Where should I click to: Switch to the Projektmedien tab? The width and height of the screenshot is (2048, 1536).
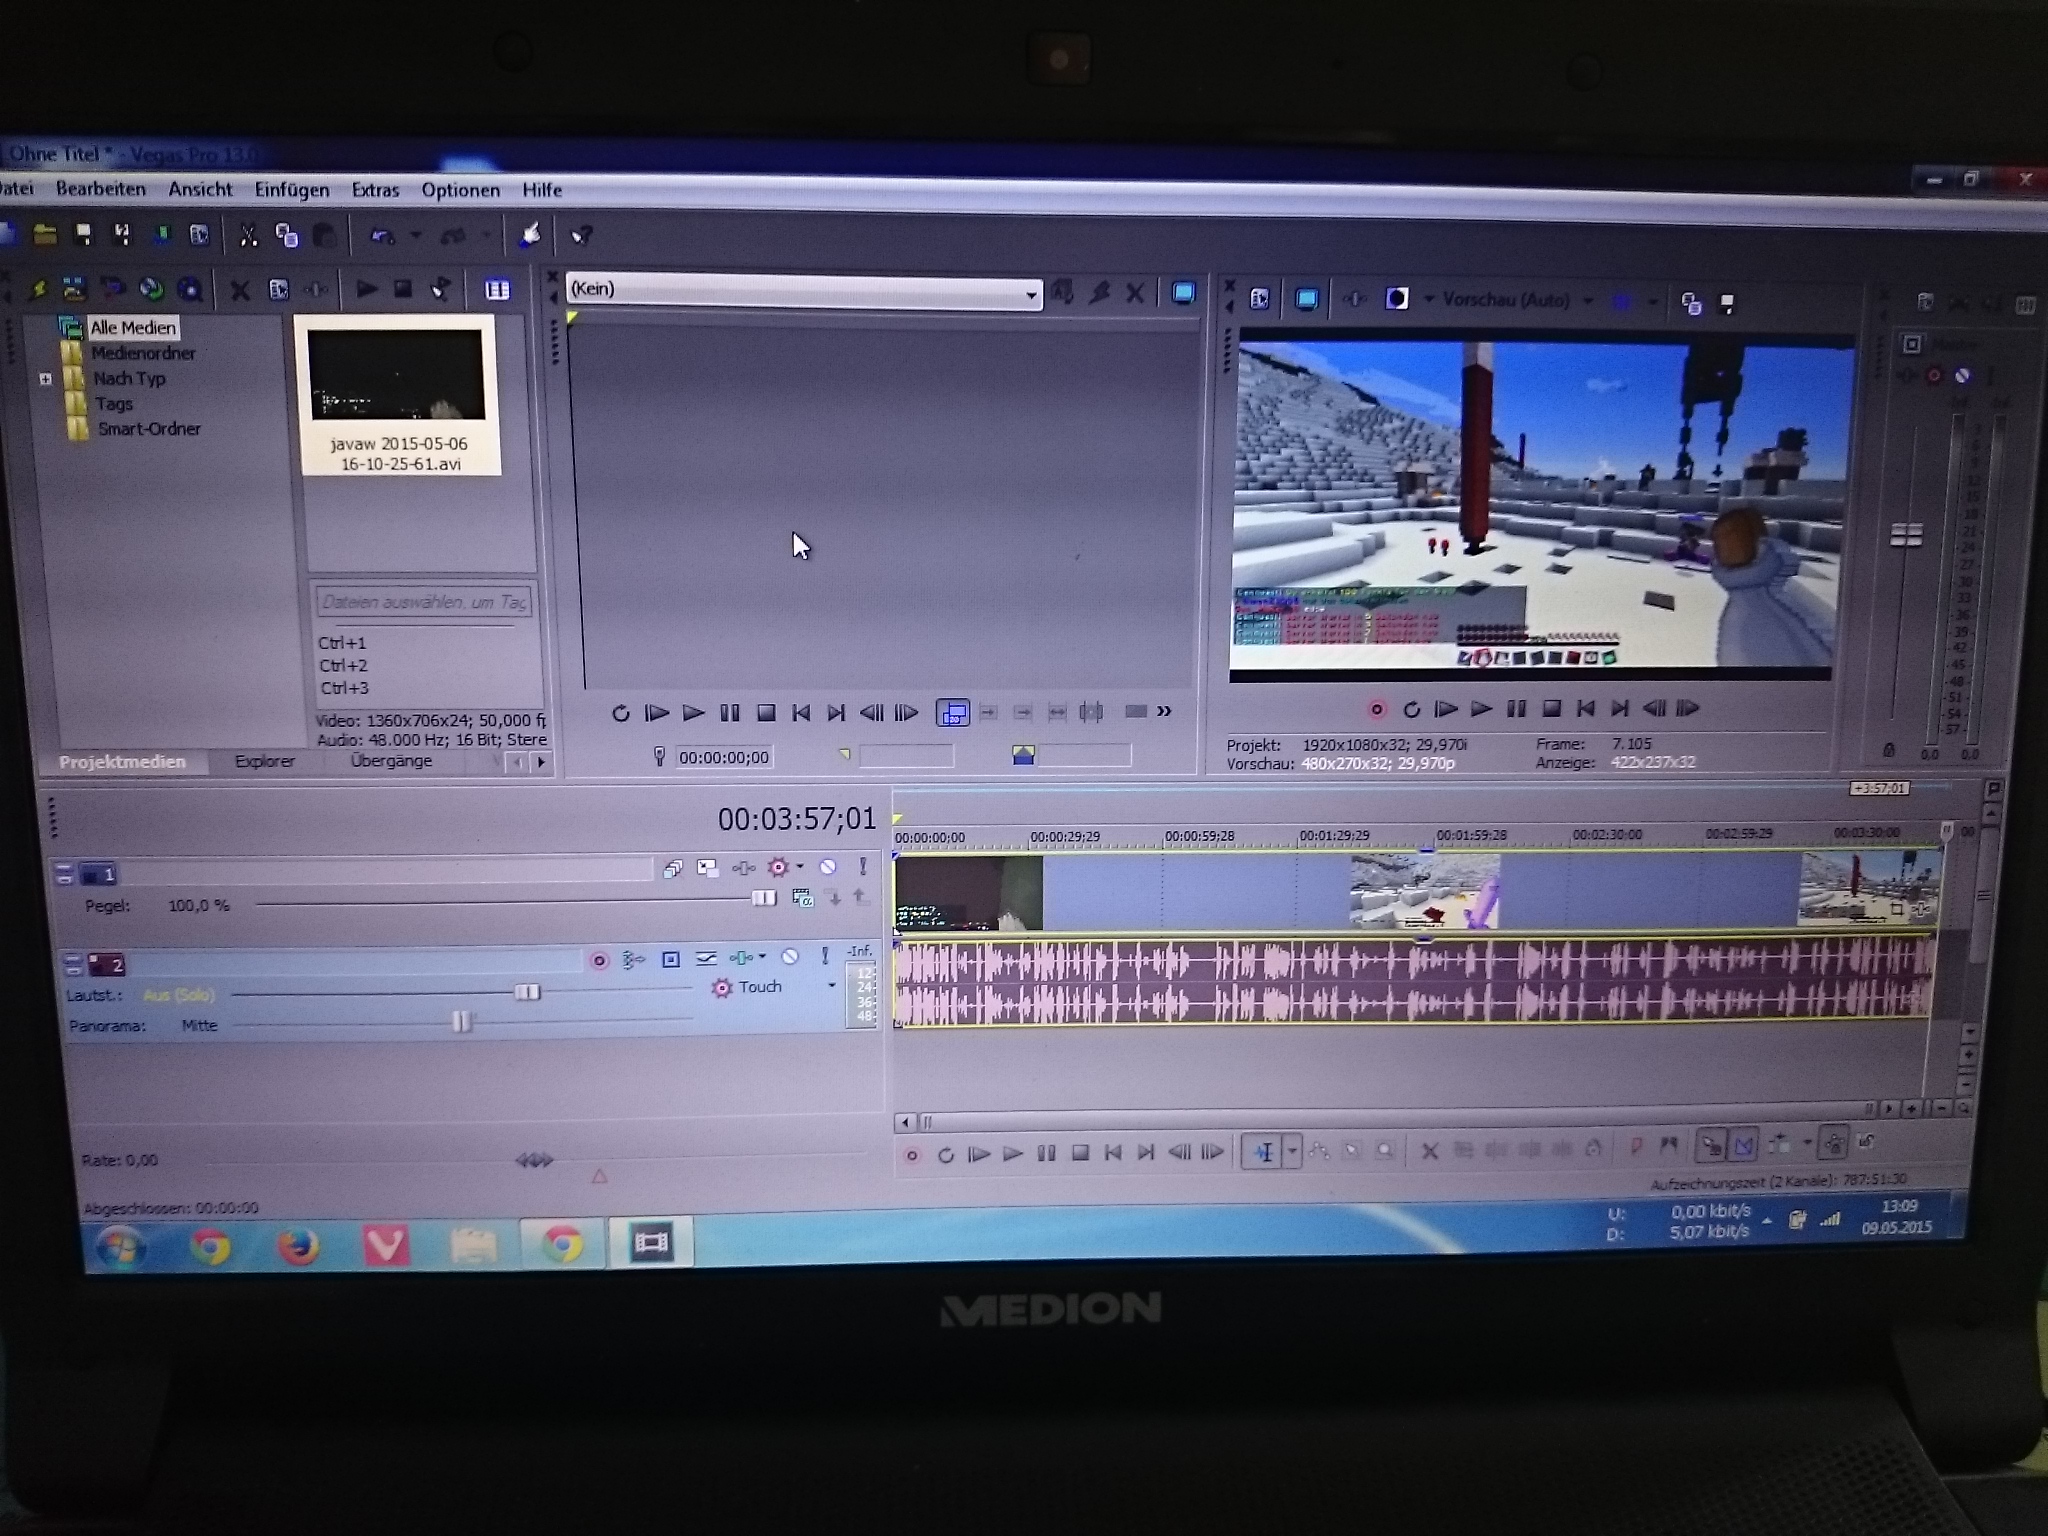click(122, 762)
